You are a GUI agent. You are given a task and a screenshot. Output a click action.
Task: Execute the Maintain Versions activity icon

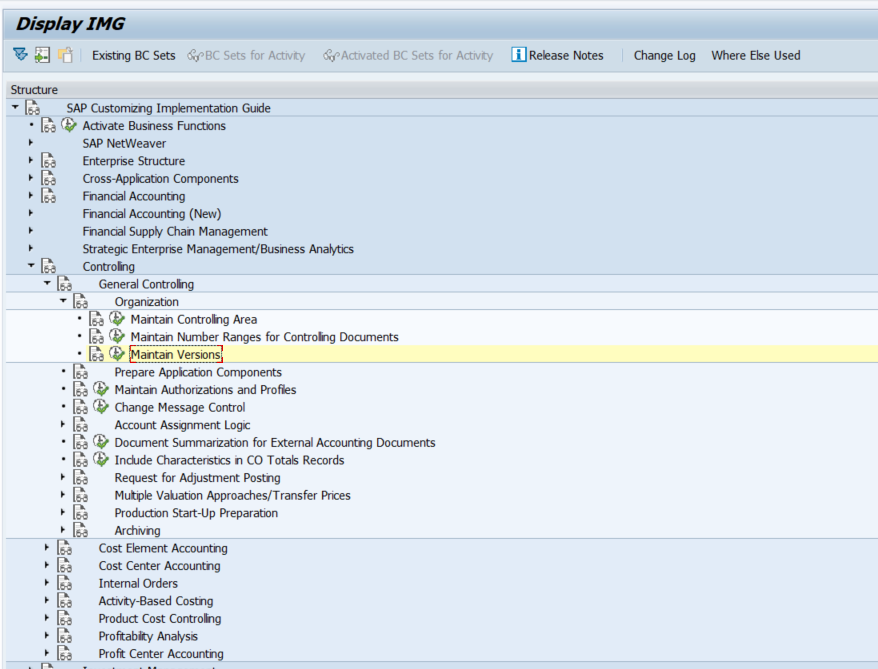pyautogui.click(x=117, y=354)
